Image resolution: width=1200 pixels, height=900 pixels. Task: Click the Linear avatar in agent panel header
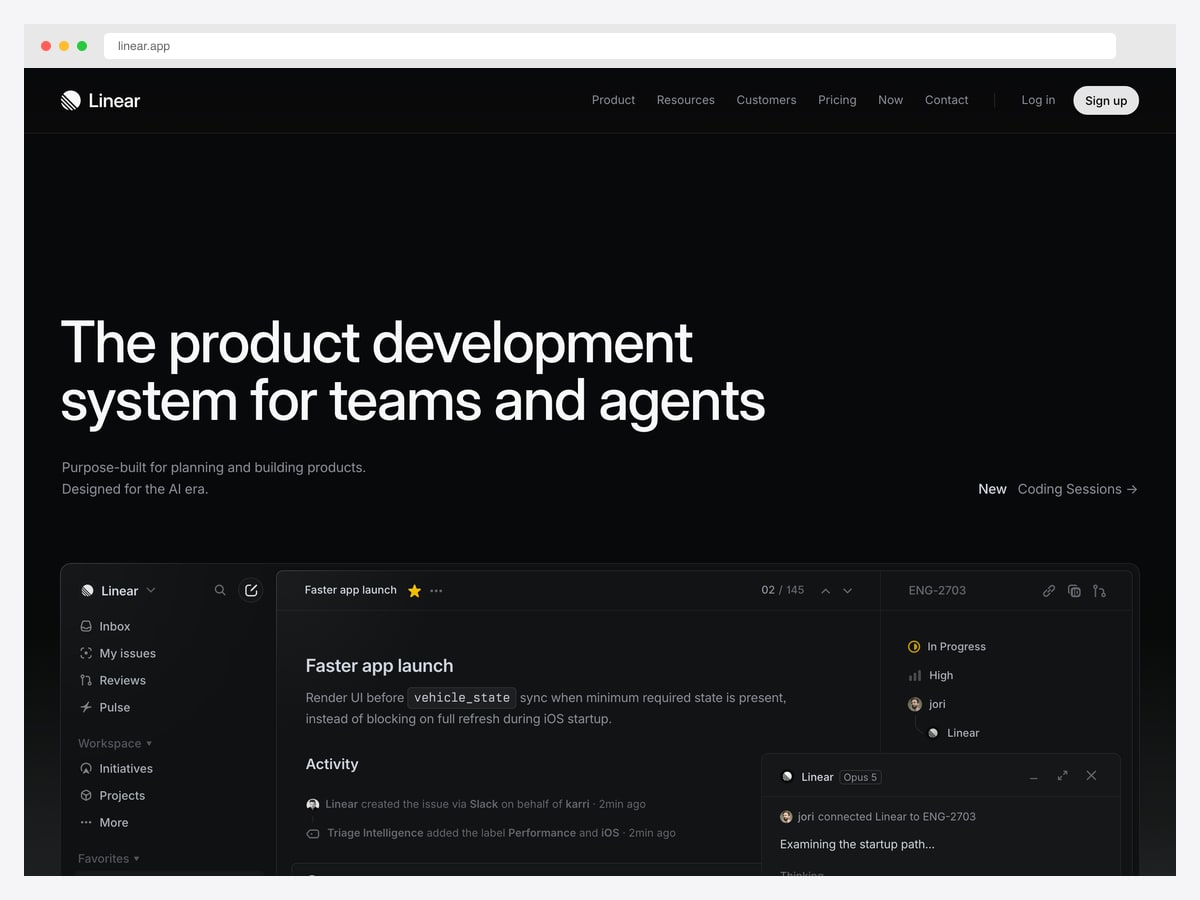tap(787, 777)
